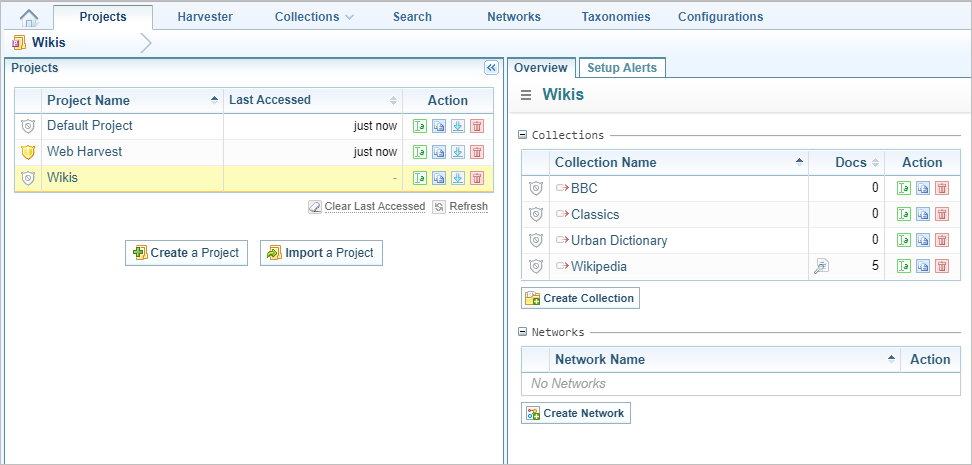Screen dimensions: 972x465
Task: Open the Harvester tab
Action: (x=205, y=17)
